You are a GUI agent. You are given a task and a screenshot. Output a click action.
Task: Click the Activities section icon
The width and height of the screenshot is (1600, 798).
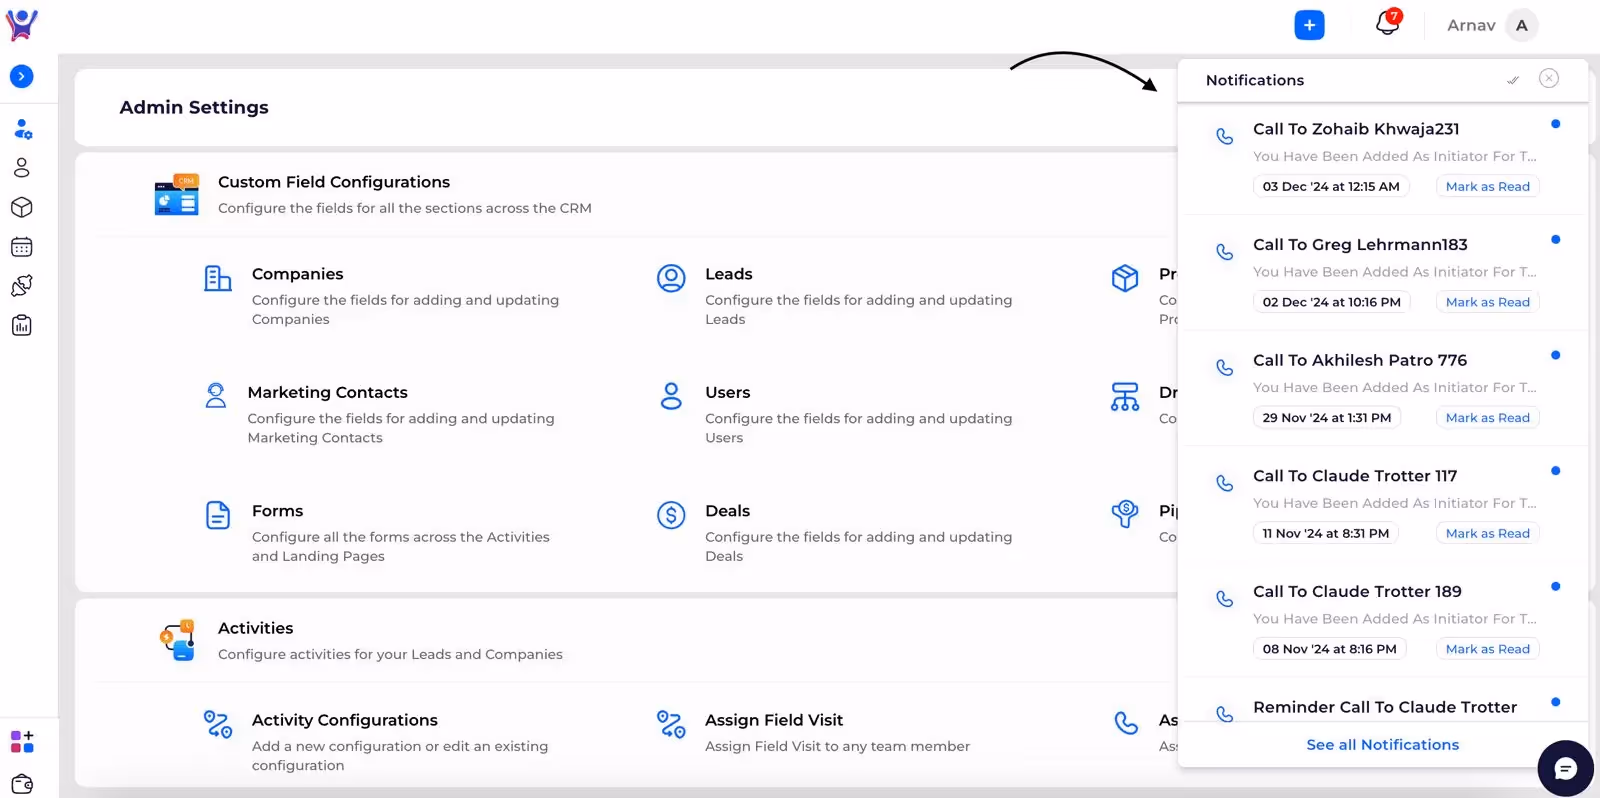[177, 640]
